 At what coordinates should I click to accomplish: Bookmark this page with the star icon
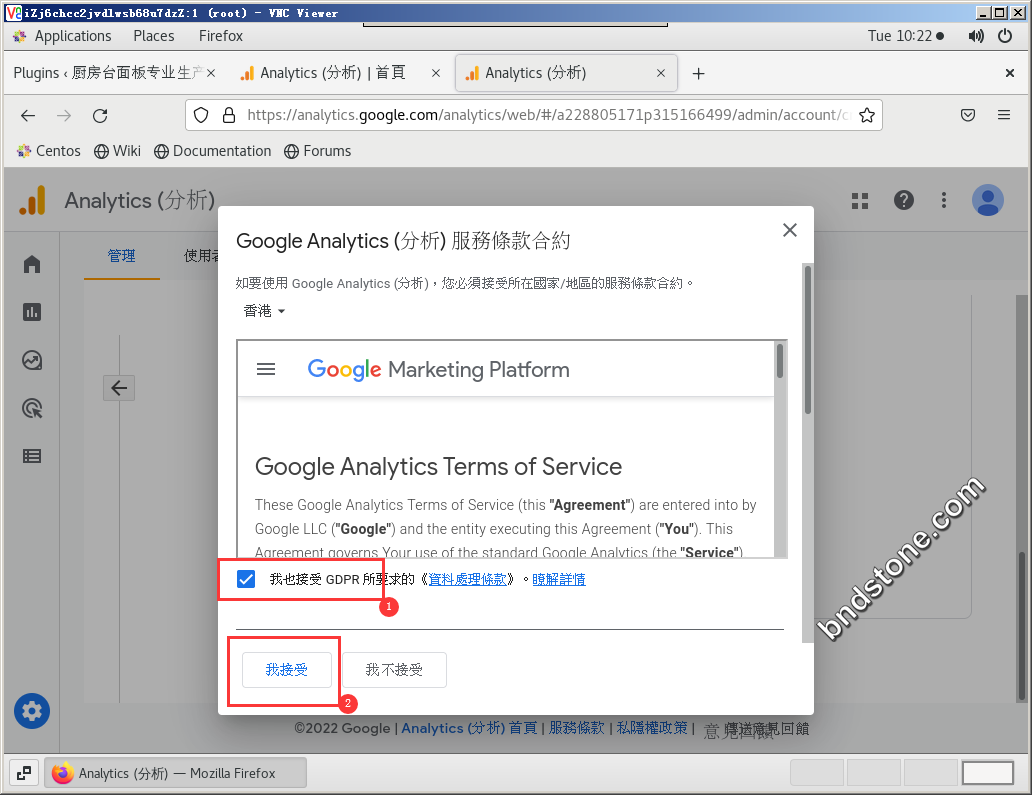[x=867, y=115]
